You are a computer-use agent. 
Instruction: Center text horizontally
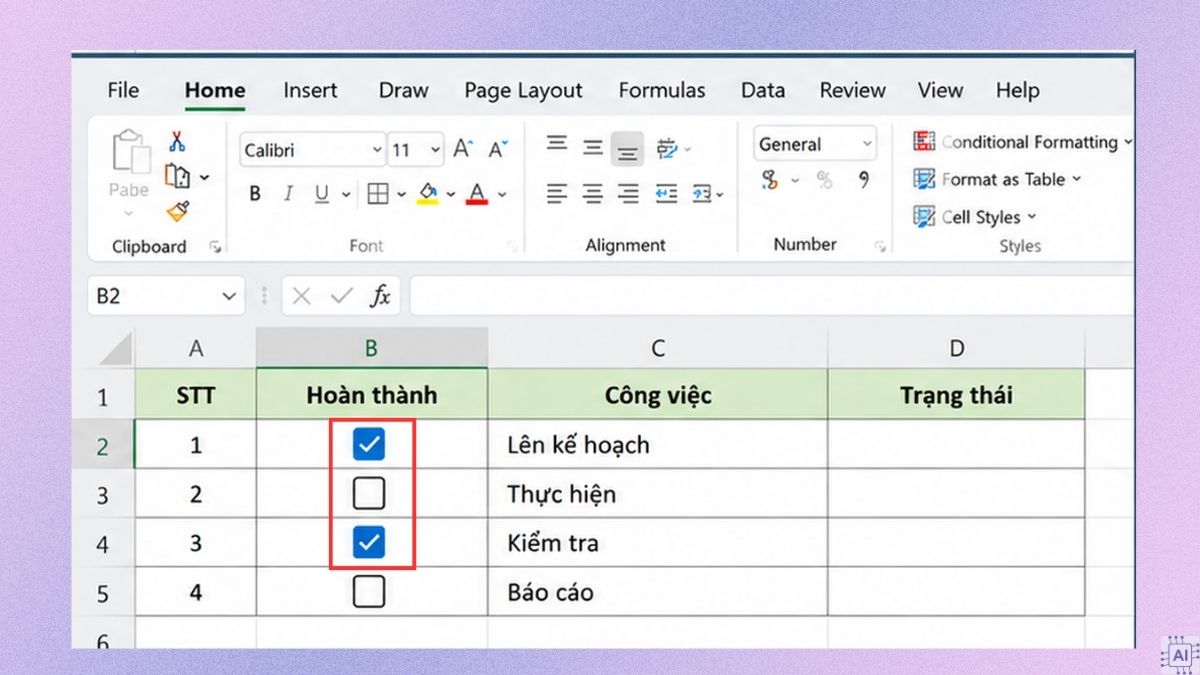pos(593,193)
